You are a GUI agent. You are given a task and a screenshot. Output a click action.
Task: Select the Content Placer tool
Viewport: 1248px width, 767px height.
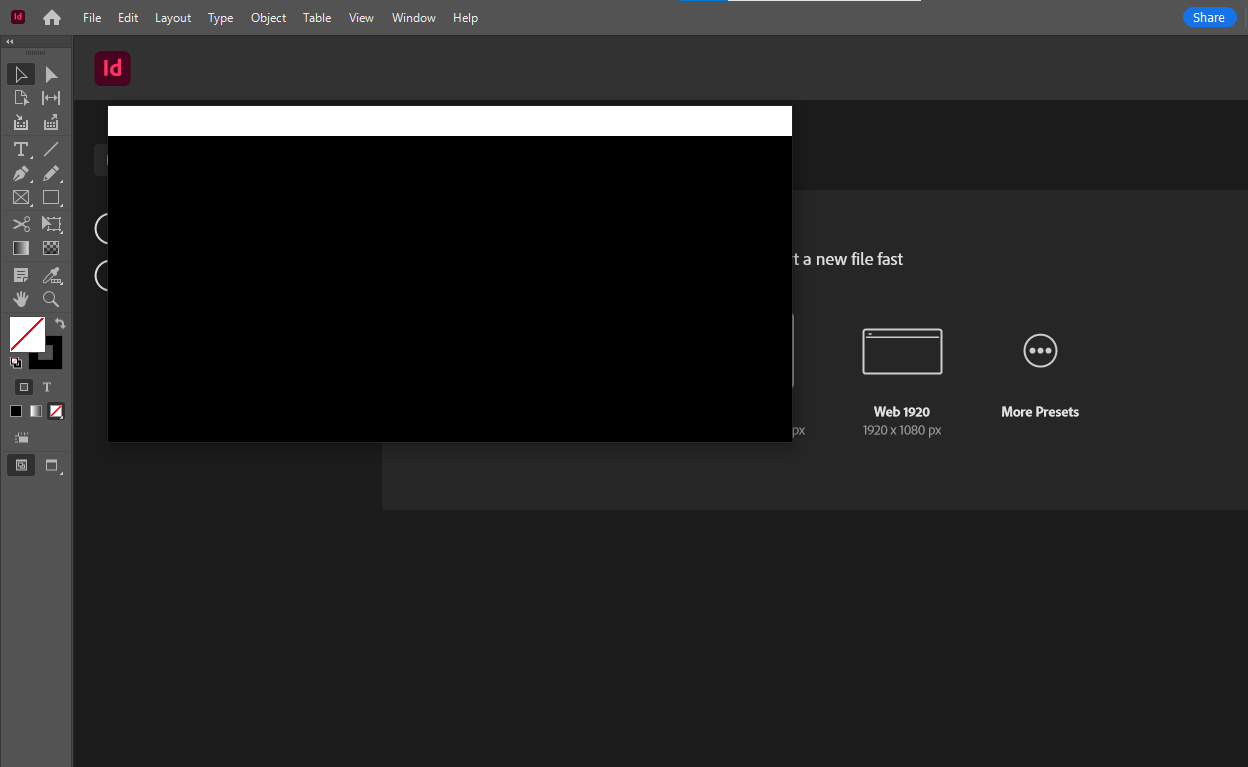coord(51,123)
